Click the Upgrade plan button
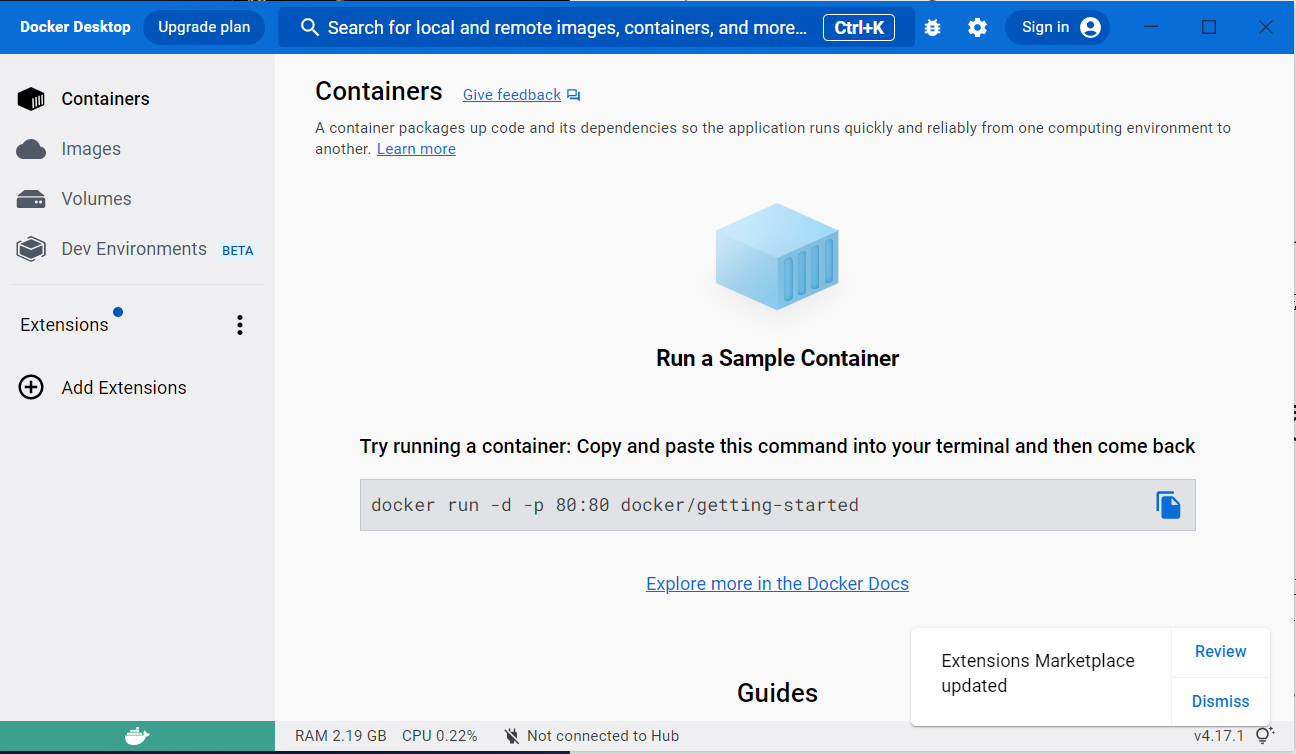 coord(204,27)
